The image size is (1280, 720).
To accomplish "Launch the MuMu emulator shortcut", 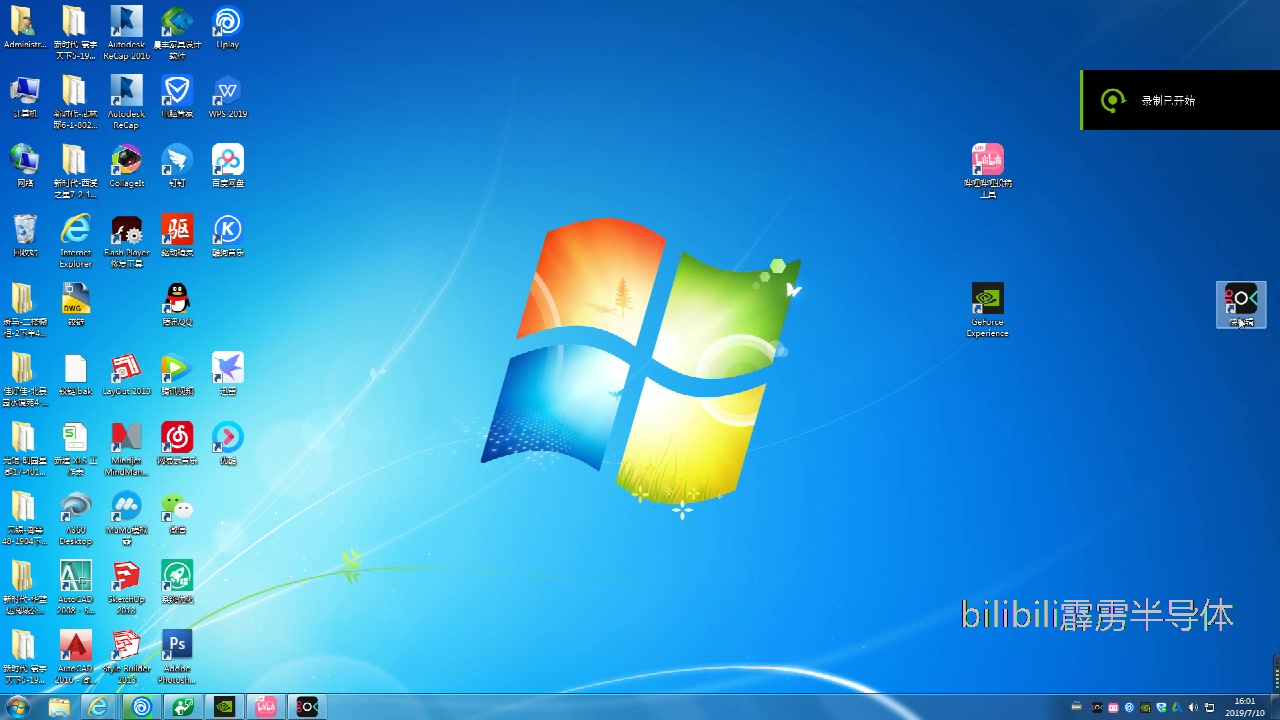I will click(x=126, y=517).
